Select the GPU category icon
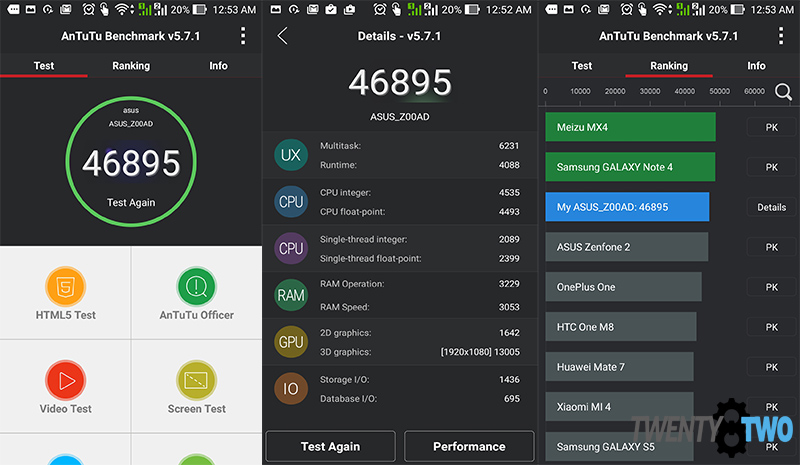Viewport: 800px width, 465px height. tap(291, 342)
